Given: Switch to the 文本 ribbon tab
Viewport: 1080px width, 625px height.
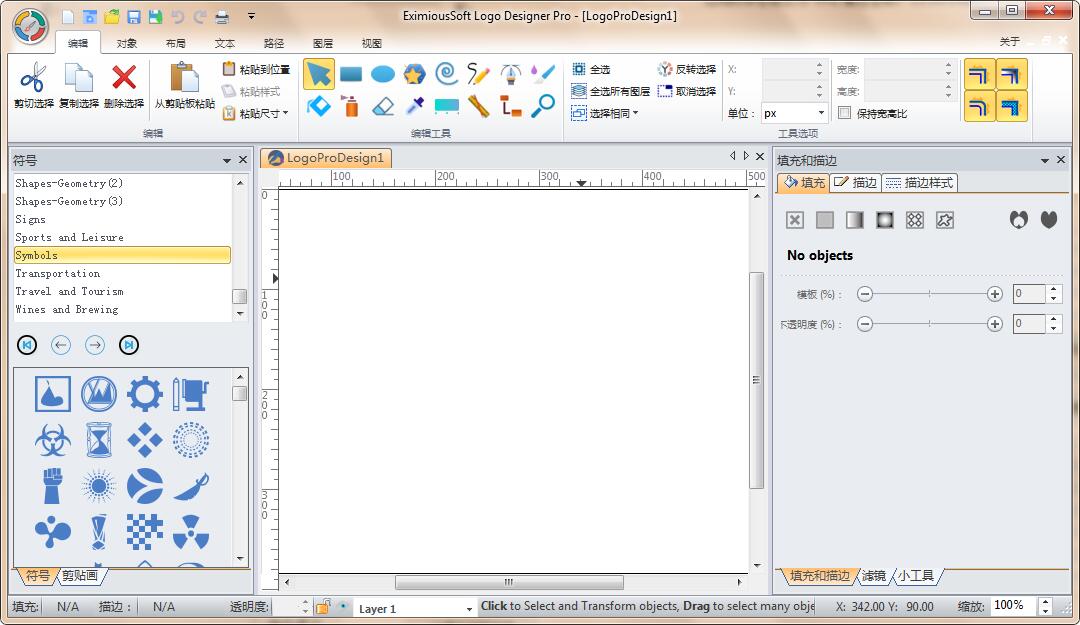Looking at the screenshot, I should click(225, 43).
